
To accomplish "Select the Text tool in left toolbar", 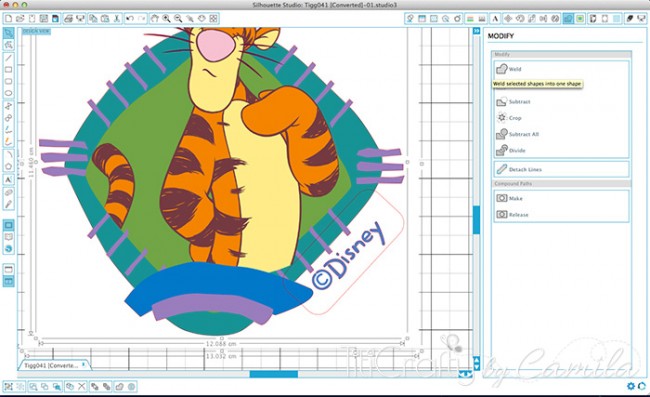I will click(x=8, y=179).
